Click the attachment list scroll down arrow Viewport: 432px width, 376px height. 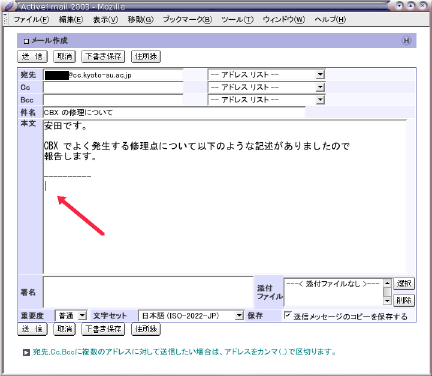(387, 301)
